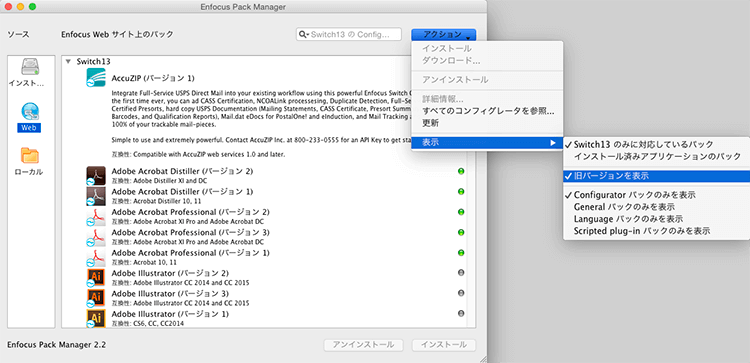
Task: Toggle 'Switch13 のみに対応しているパック' option
Action: coord(656,144)
